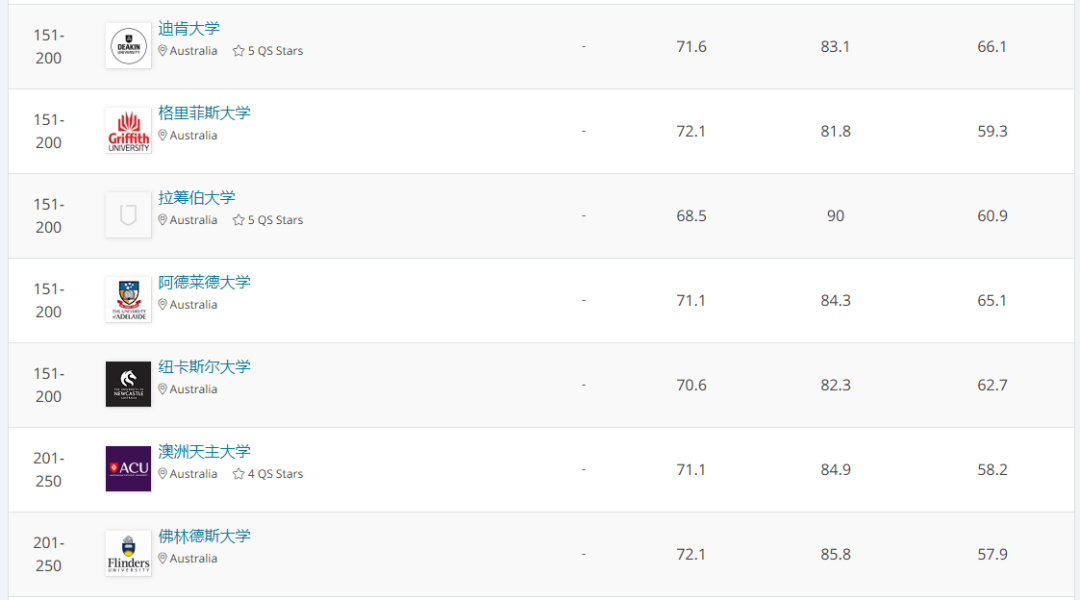Click the University of Adelaide crest logo
Viewport: 1080px width, 600px height.
pyautogui.click(x=128, y=300)
